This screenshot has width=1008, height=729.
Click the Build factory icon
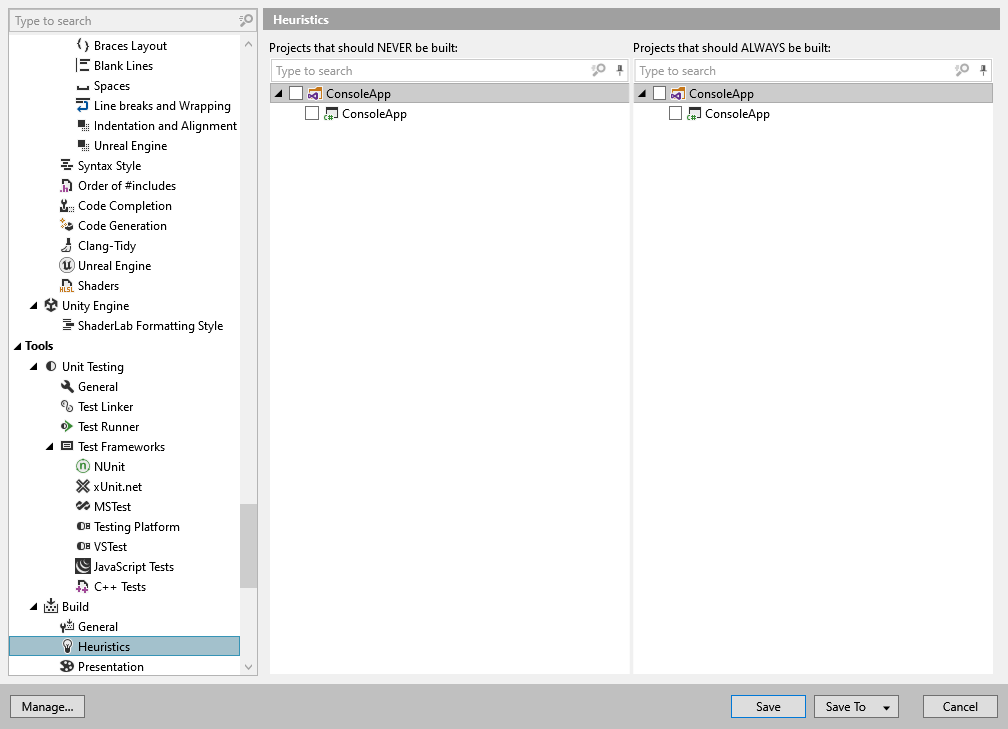(51, 606)
